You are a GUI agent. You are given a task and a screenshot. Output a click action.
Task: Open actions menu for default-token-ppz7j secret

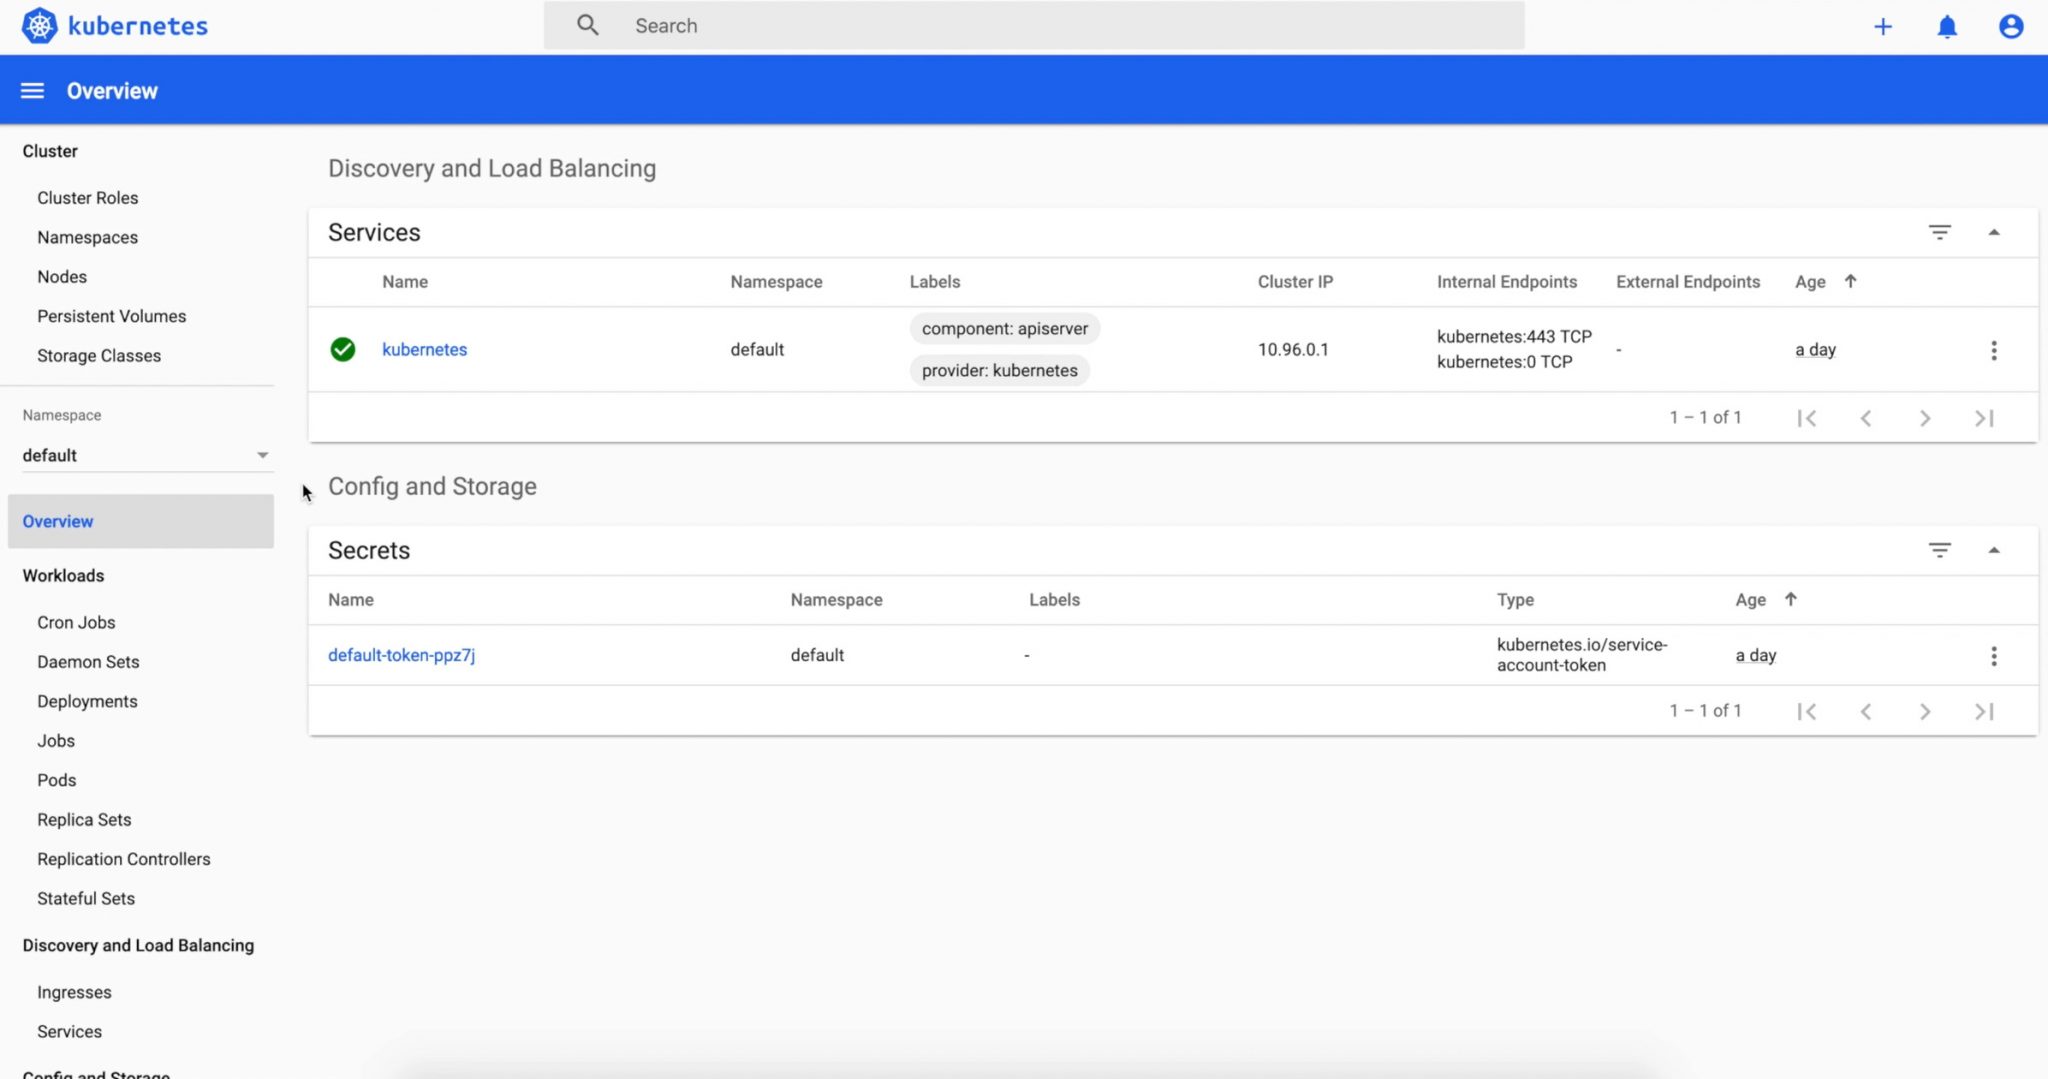[1993, 656]
